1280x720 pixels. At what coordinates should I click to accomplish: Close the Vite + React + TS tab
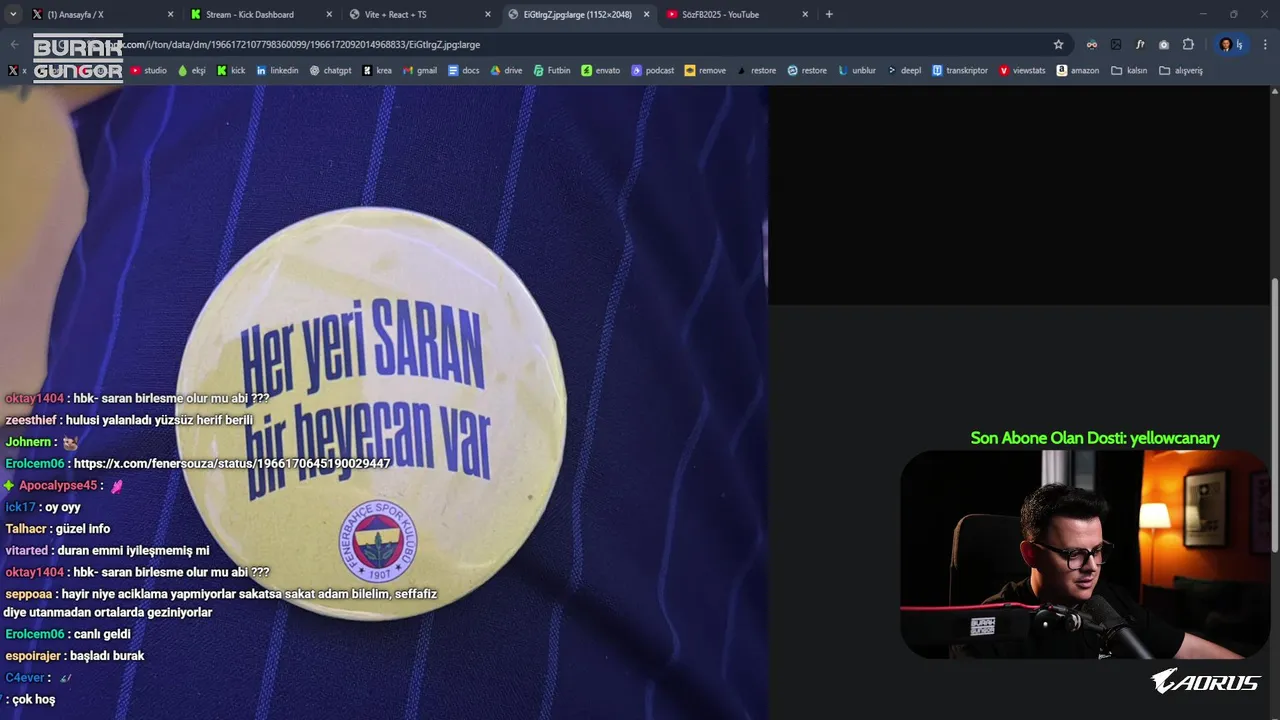tap(488, 14)
